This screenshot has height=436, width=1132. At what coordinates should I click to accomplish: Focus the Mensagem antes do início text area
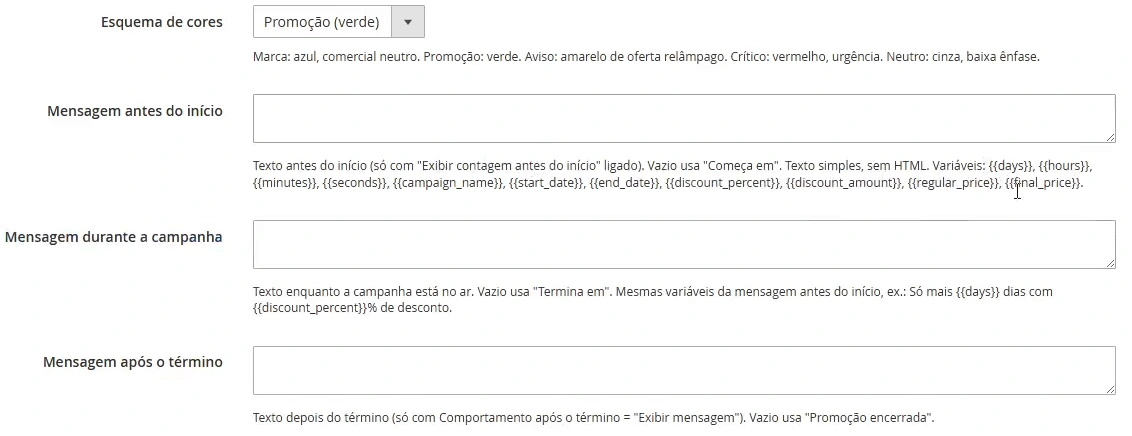click(684, 118)
